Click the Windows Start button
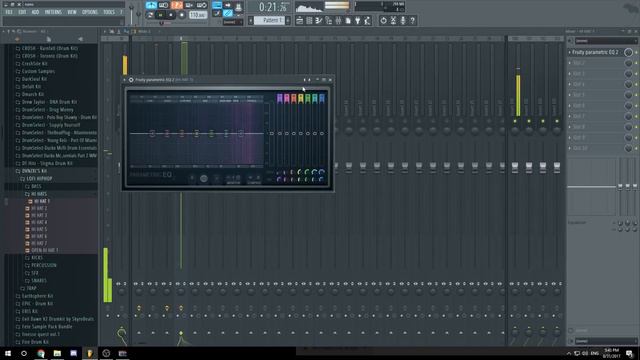 click(x=8, y=353)
